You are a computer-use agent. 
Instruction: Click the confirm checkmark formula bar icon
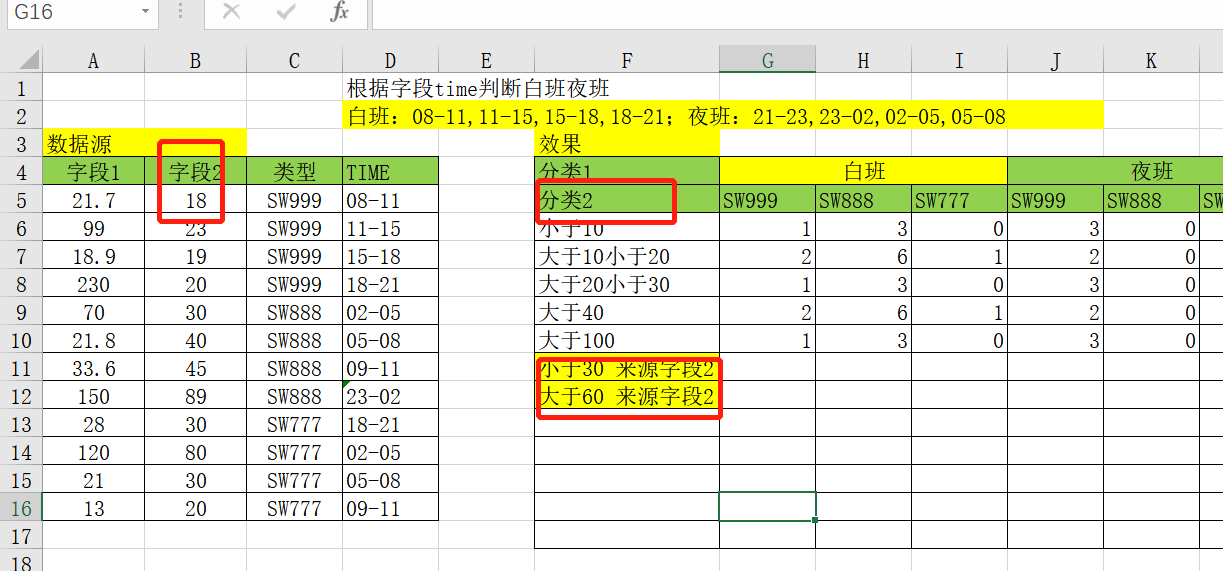pyautogui.click(x=286, y=12)
